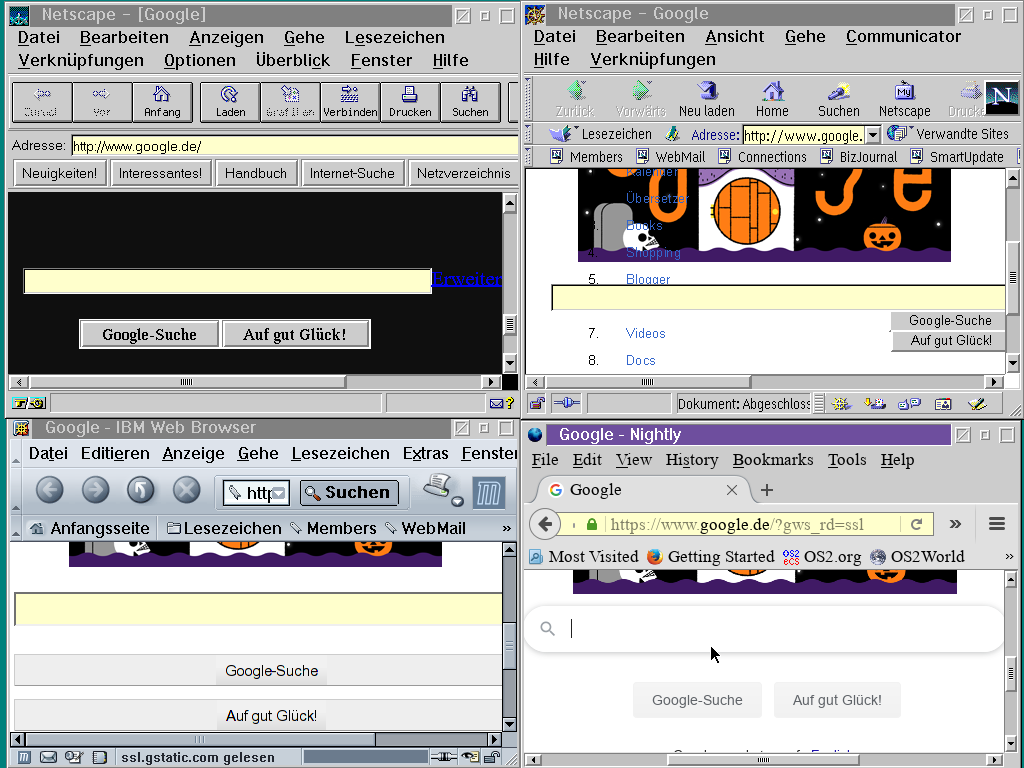This screenshot has width=1024, height=768.
Task: Click the Neuigkeiten! button in Netscape [Google]
Action: coord(59,173)
